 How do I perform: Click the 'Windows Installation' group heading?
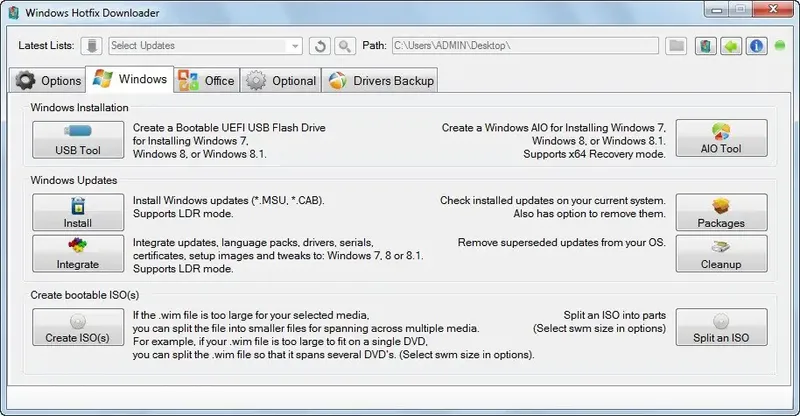click(79, 108)
